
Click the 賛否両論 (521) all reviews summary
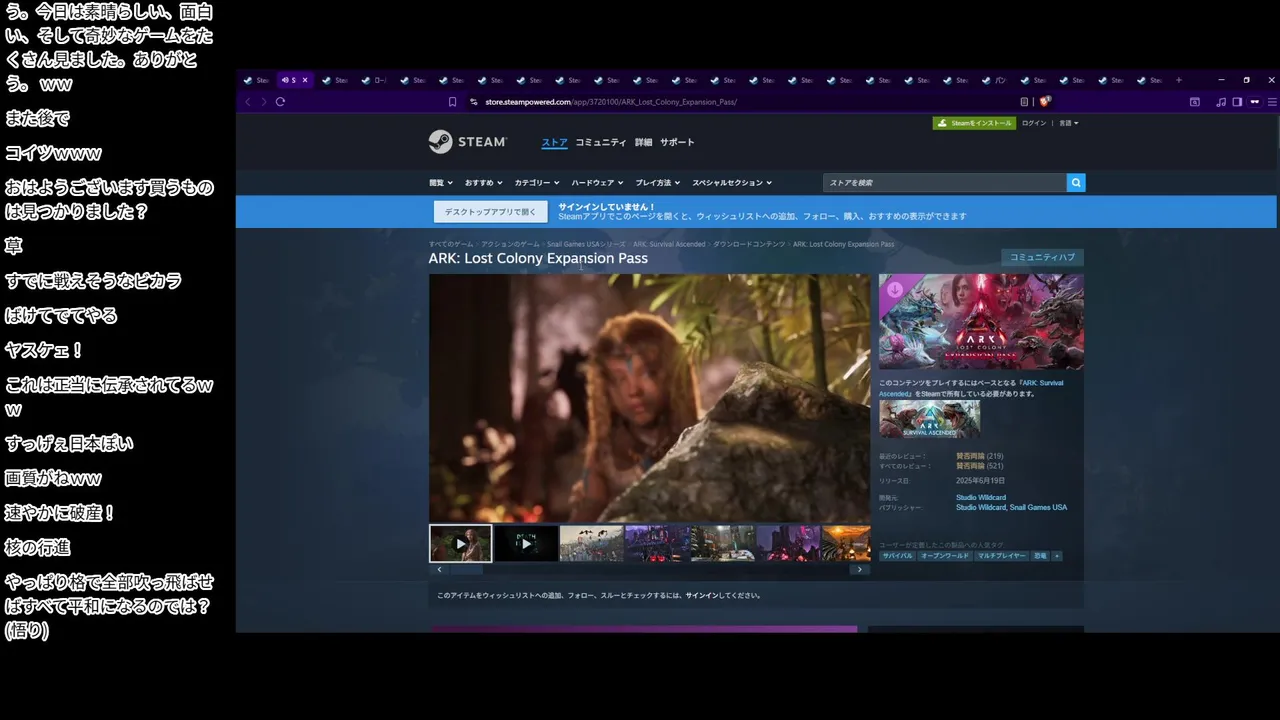[980, 466]
